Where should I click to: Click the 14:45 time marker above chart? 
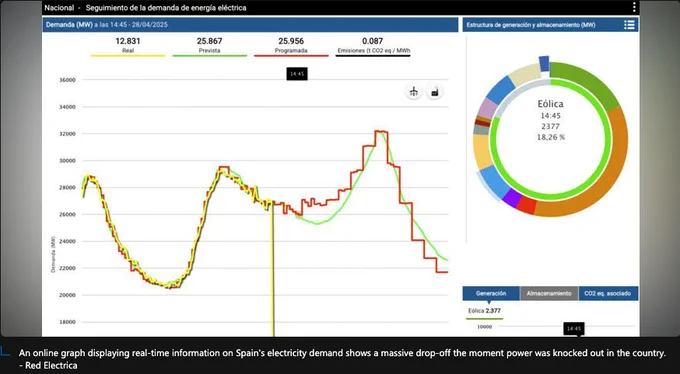(297, 74)
